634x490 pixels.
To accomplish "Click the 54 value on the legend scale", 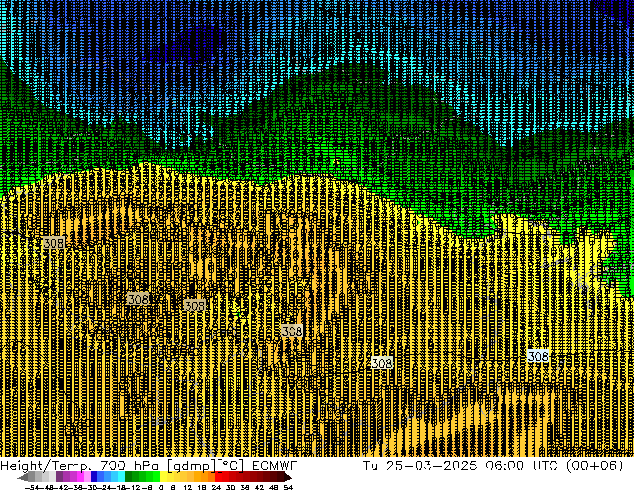I will (288, 486).
